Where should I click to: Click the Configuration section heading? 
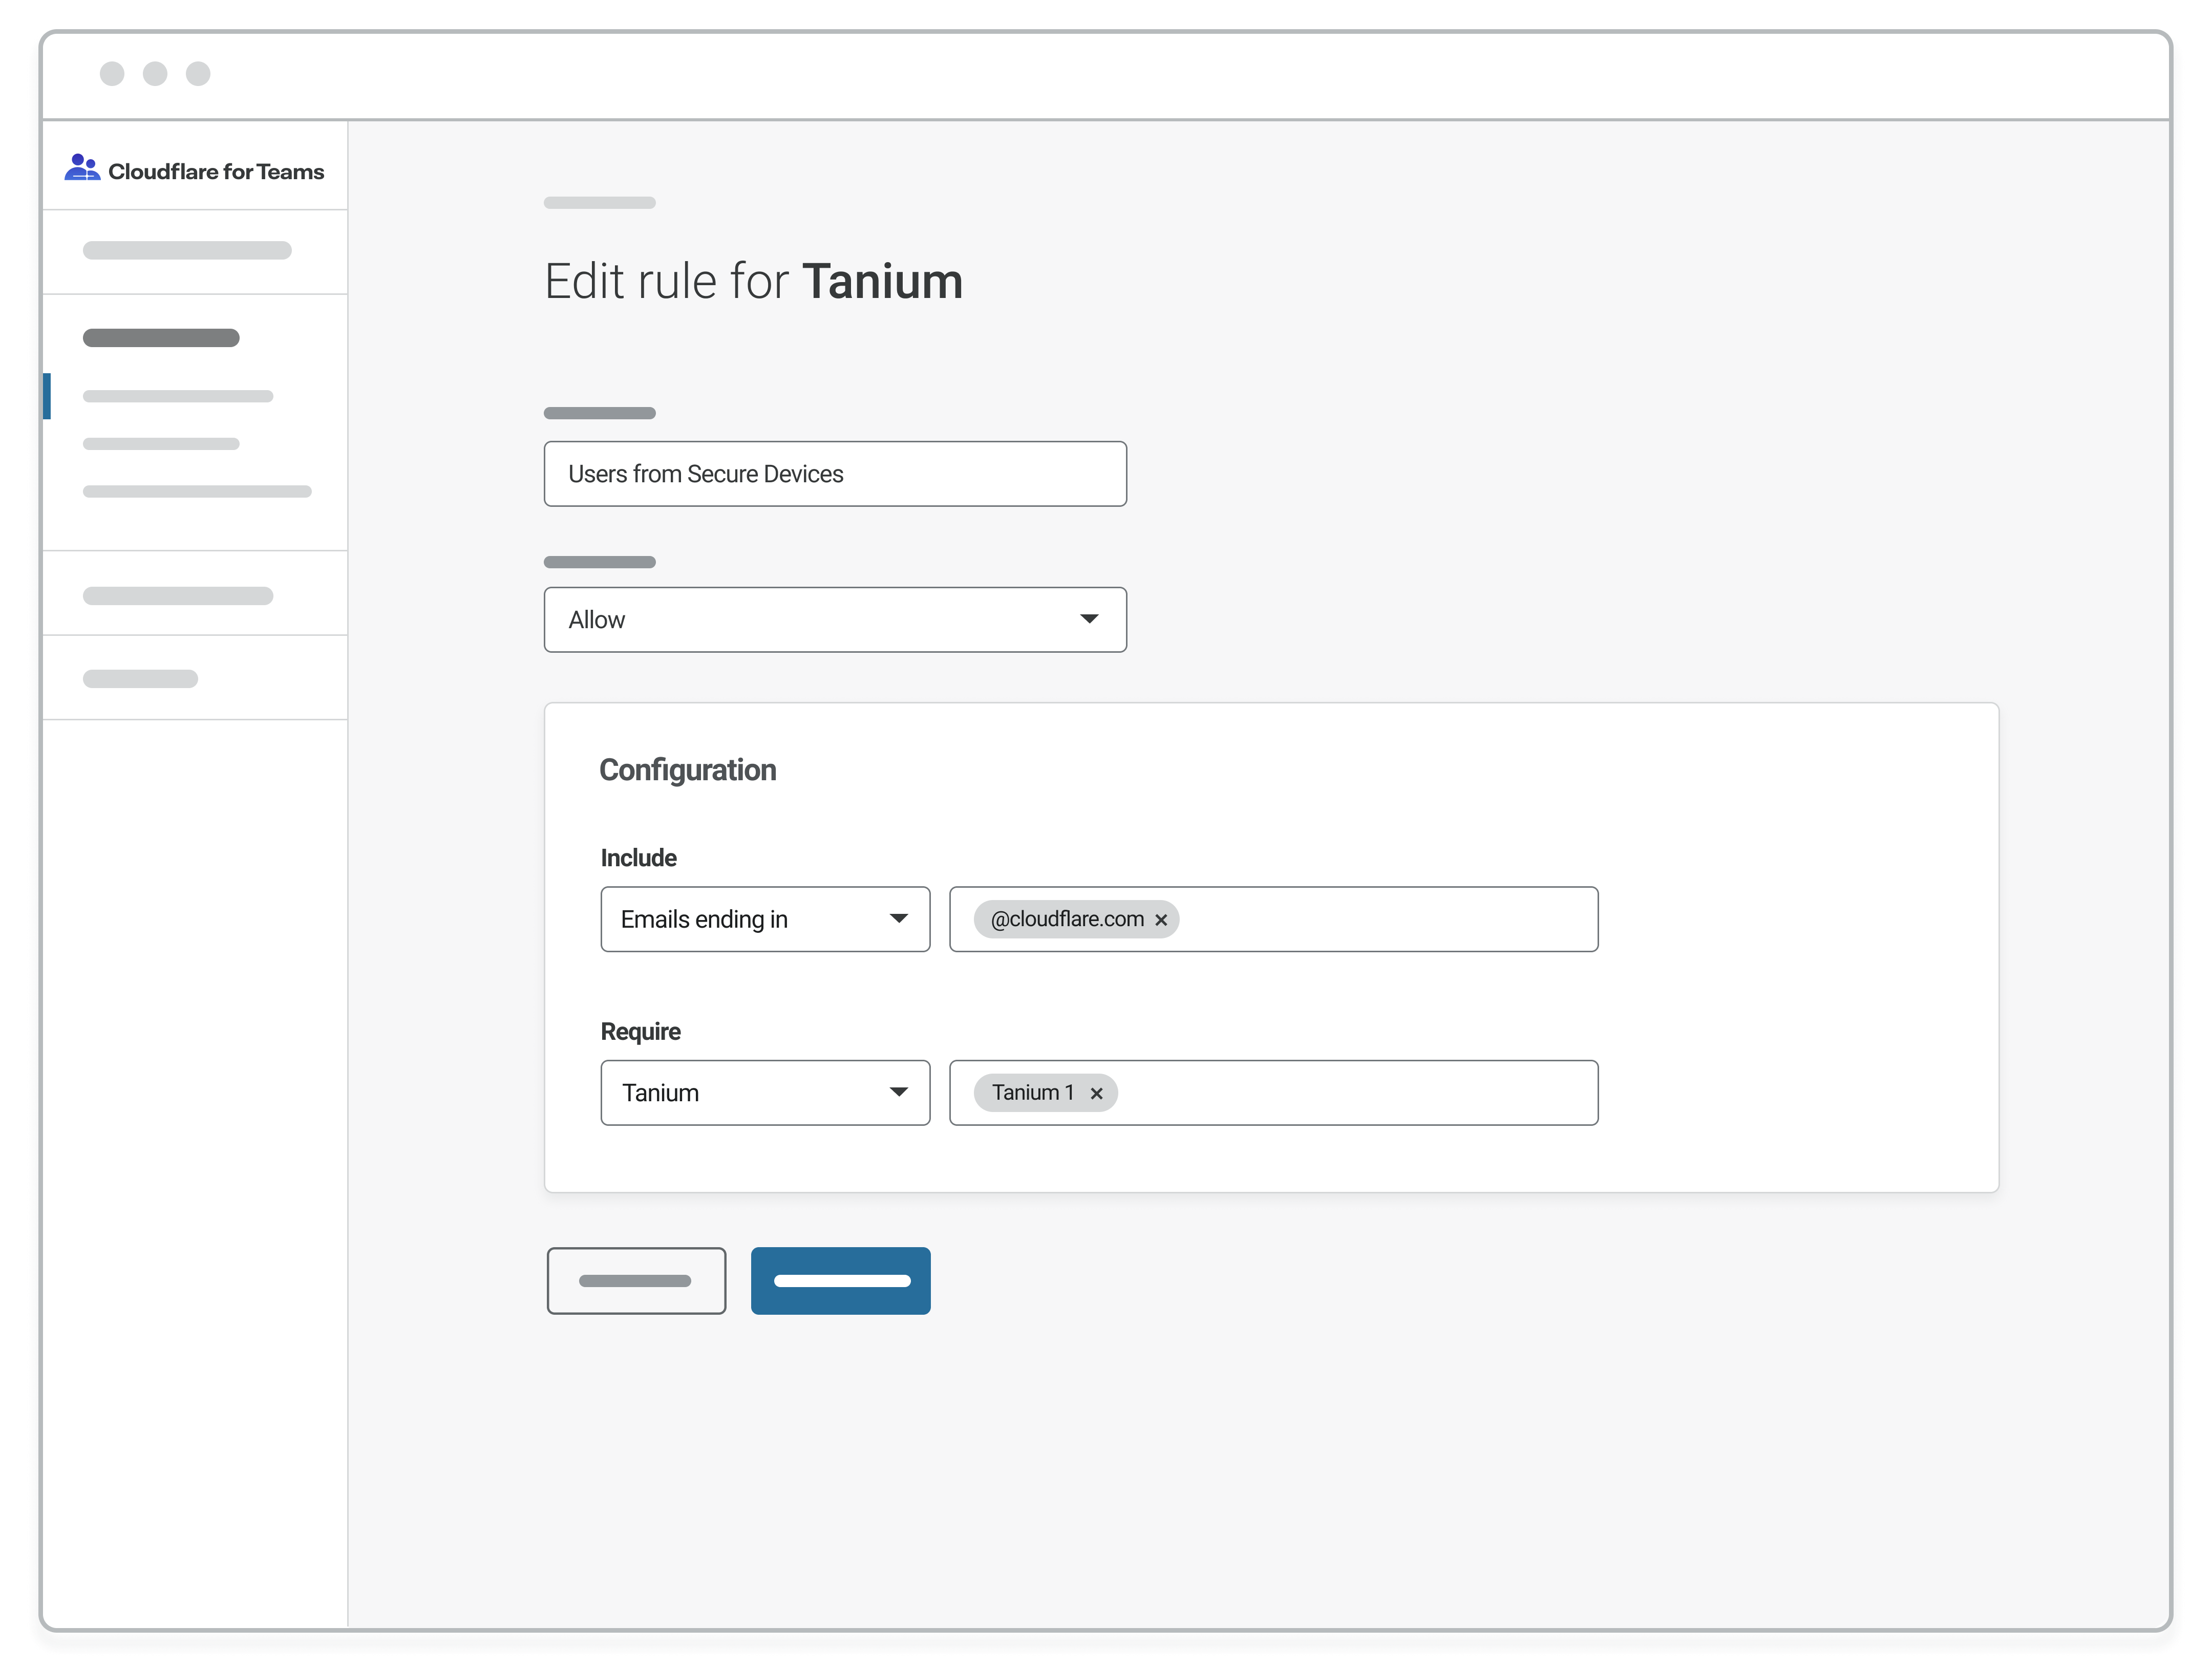[x=687, y=769]
